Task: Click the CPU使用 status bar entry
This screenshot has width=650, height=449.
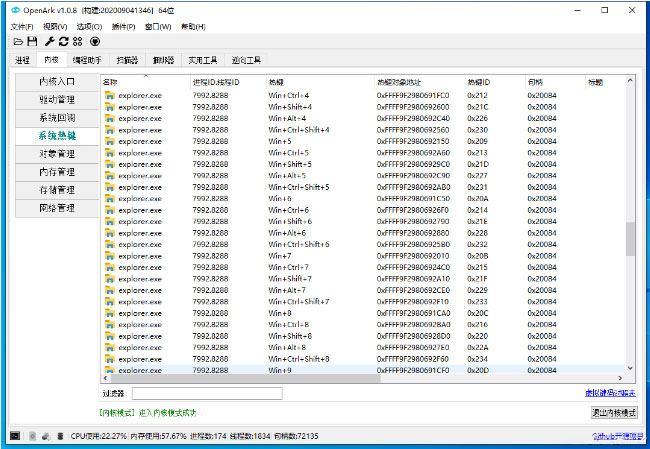Action: click(99, 436)
